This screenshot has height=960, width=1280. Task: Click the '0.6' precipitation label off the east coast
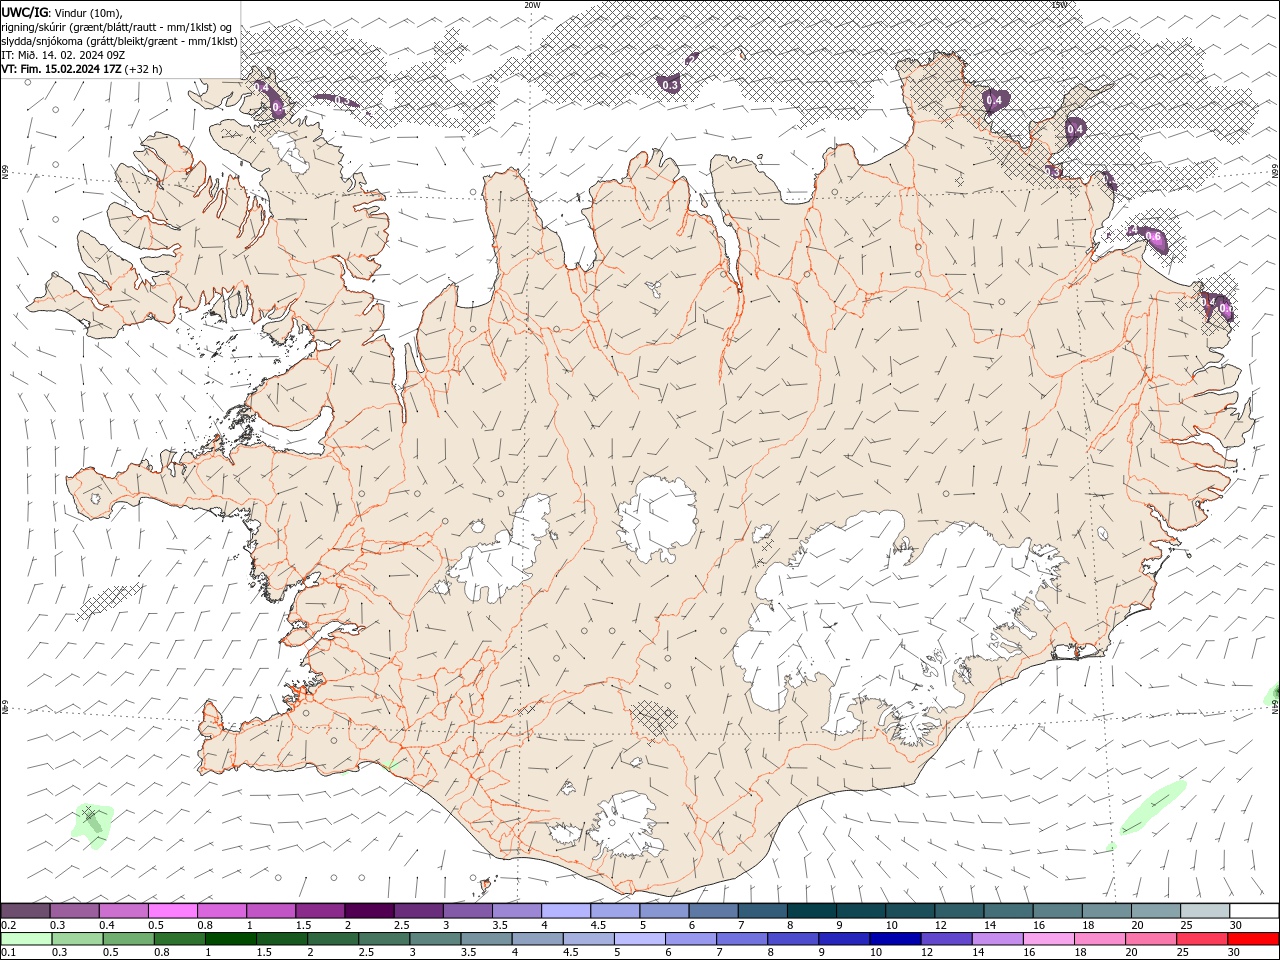click(1153, 237)
